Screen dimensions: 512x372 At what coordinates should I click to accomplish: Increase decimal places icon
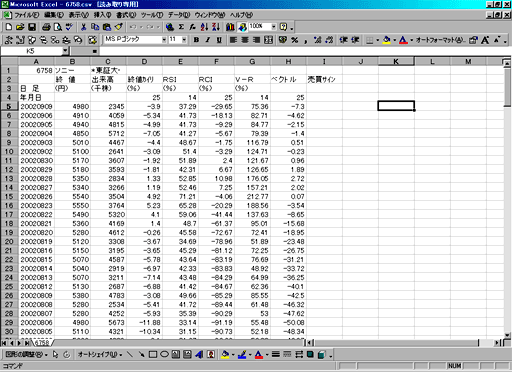coord(318,40)
